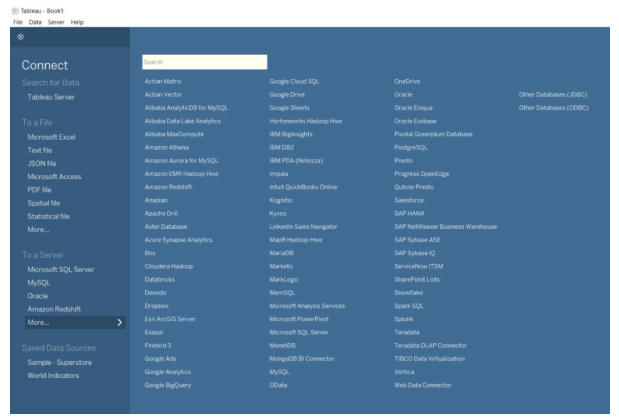Select the Google Cloud SQL connector

[294, 81]
